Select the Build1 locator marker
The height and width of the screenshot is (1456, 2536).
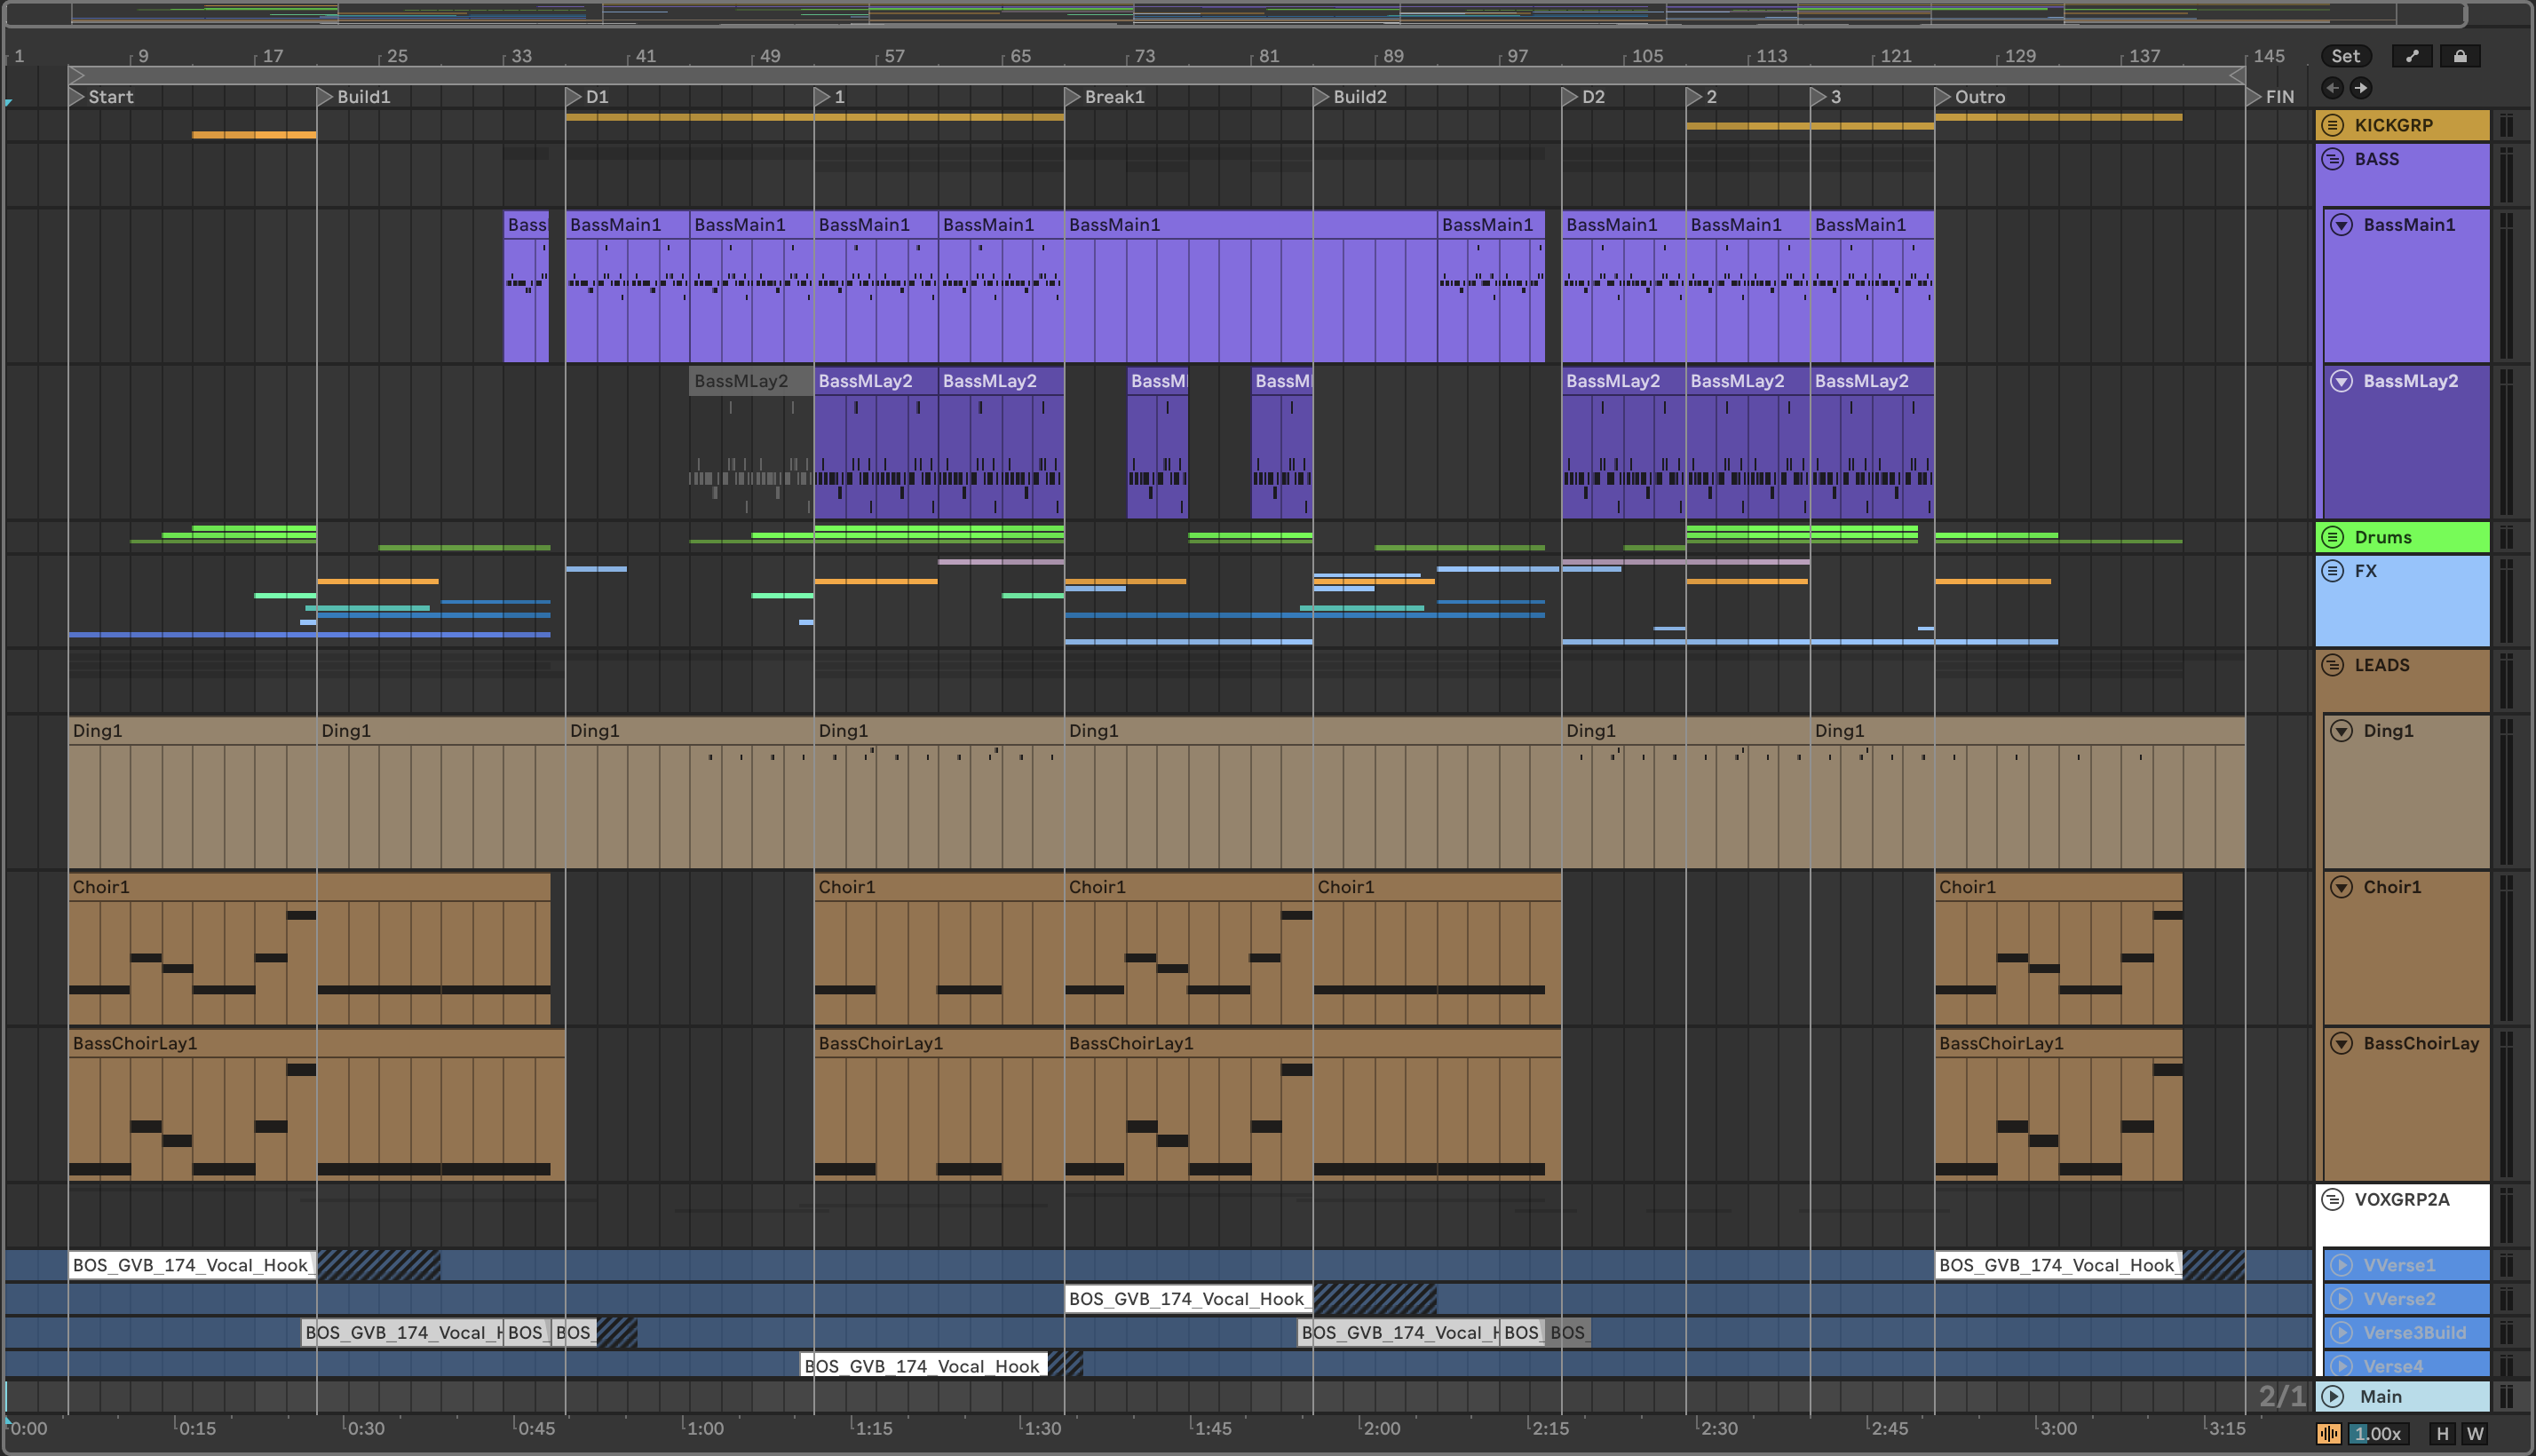click(x=354, y=97)
